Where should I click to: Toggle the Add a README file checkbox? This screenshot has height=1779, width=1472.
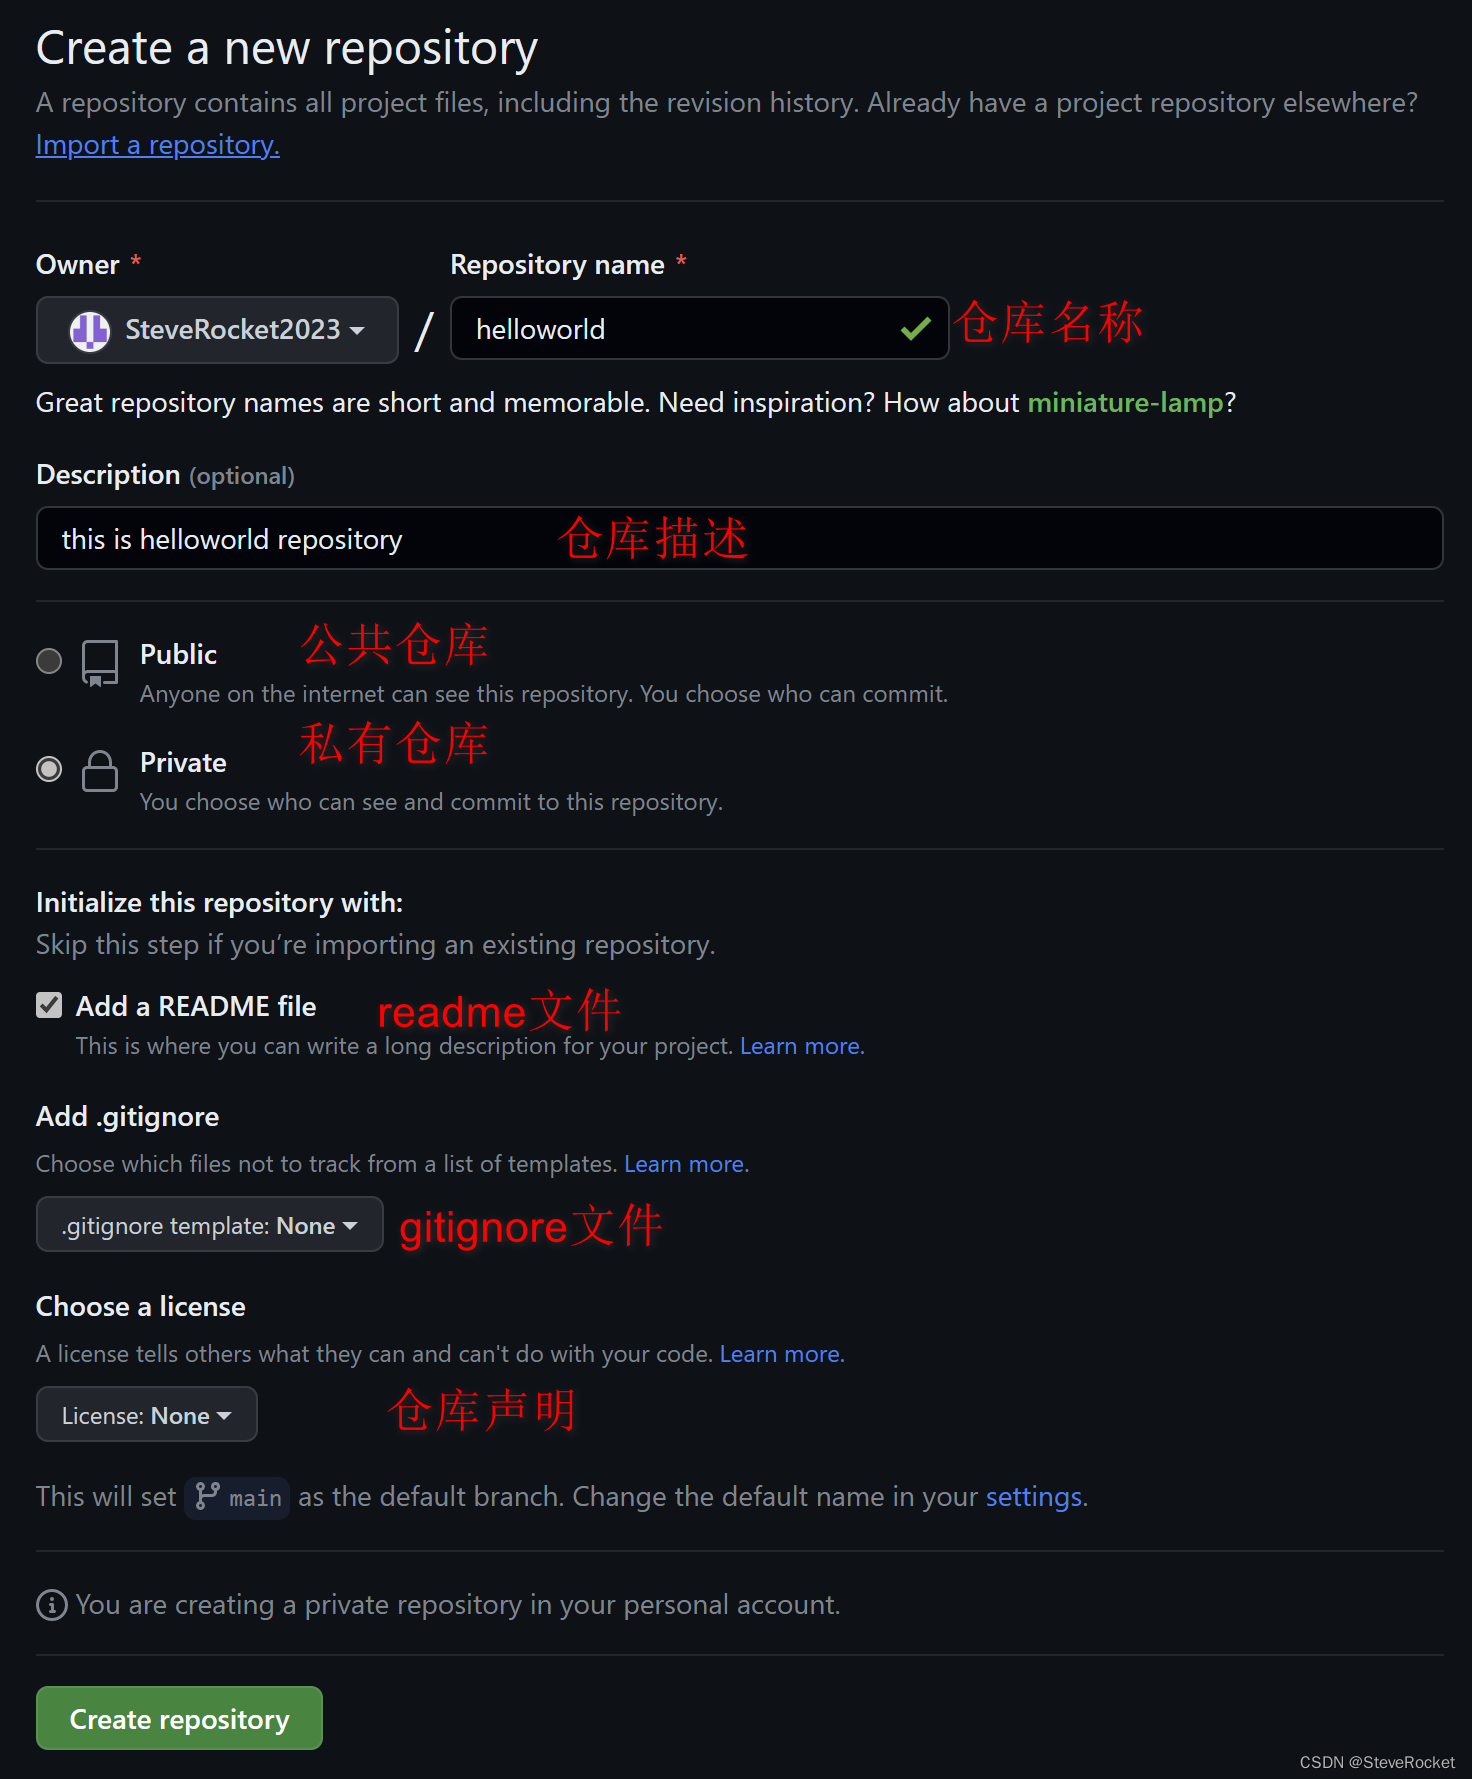tap(49, 1005)
